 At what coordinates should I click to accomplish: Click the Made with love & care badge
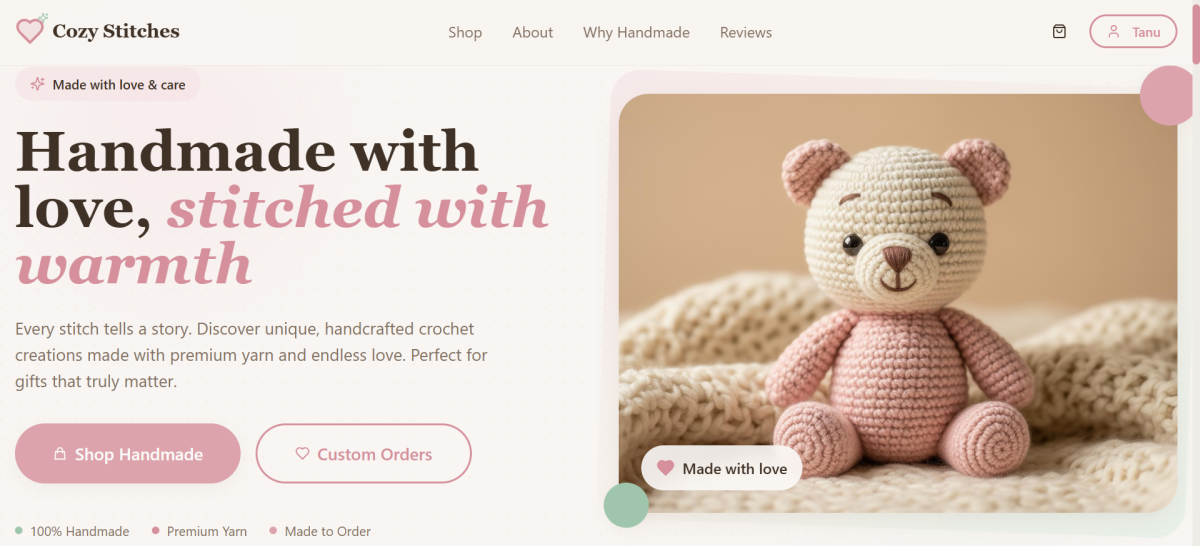108,84
